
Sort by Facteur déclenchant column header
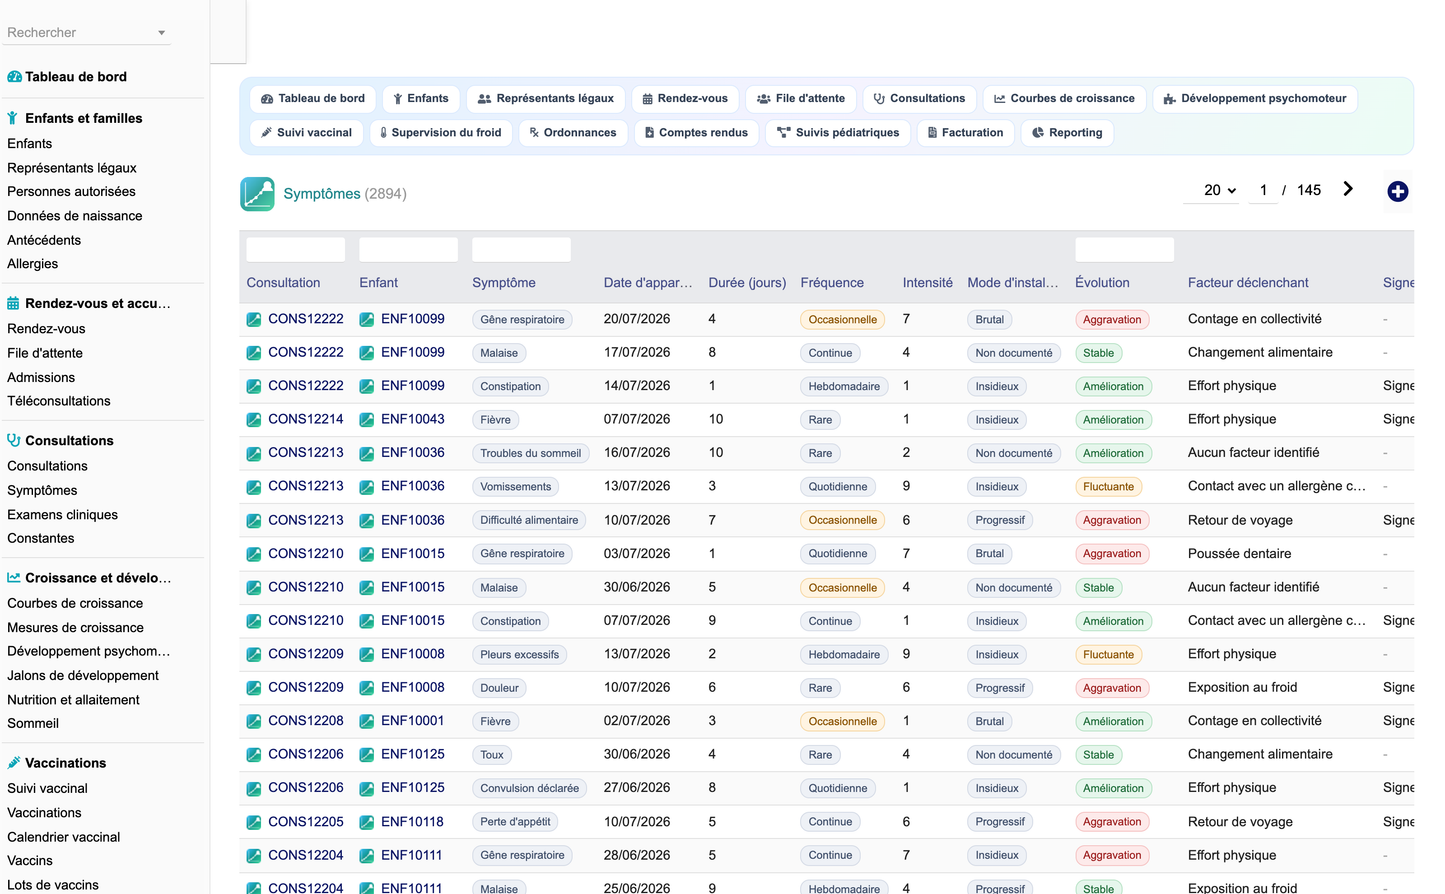1248,283
